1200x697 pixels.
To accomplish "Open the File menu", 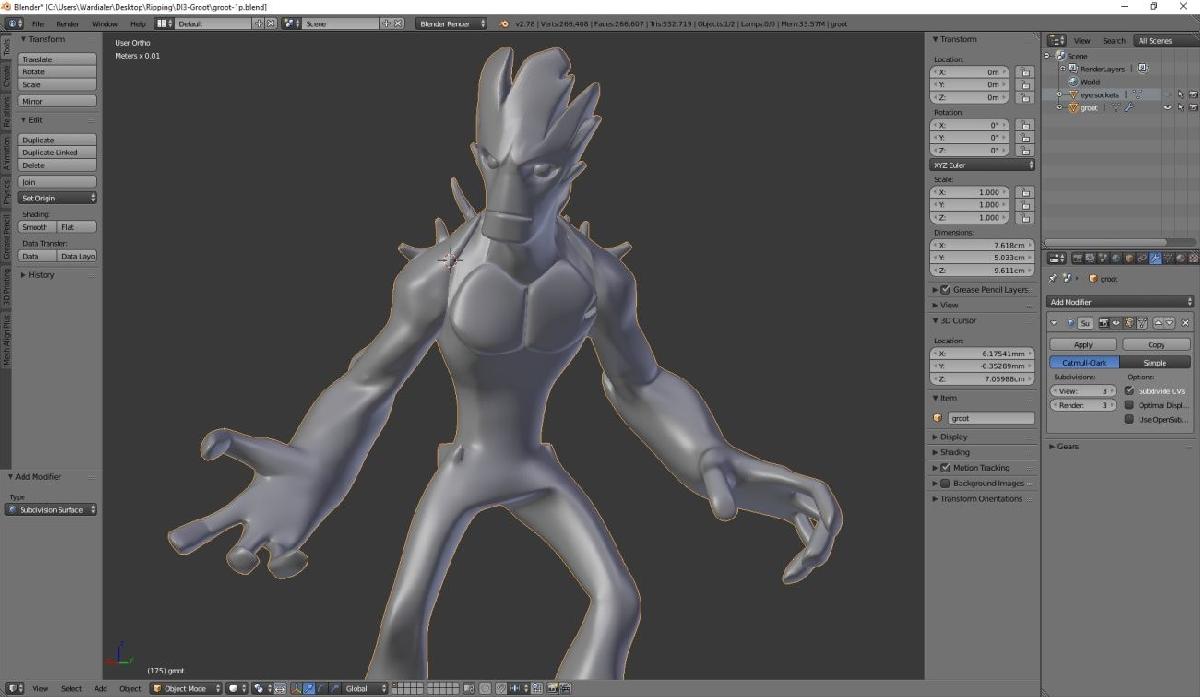I will [x=38, y=23].
